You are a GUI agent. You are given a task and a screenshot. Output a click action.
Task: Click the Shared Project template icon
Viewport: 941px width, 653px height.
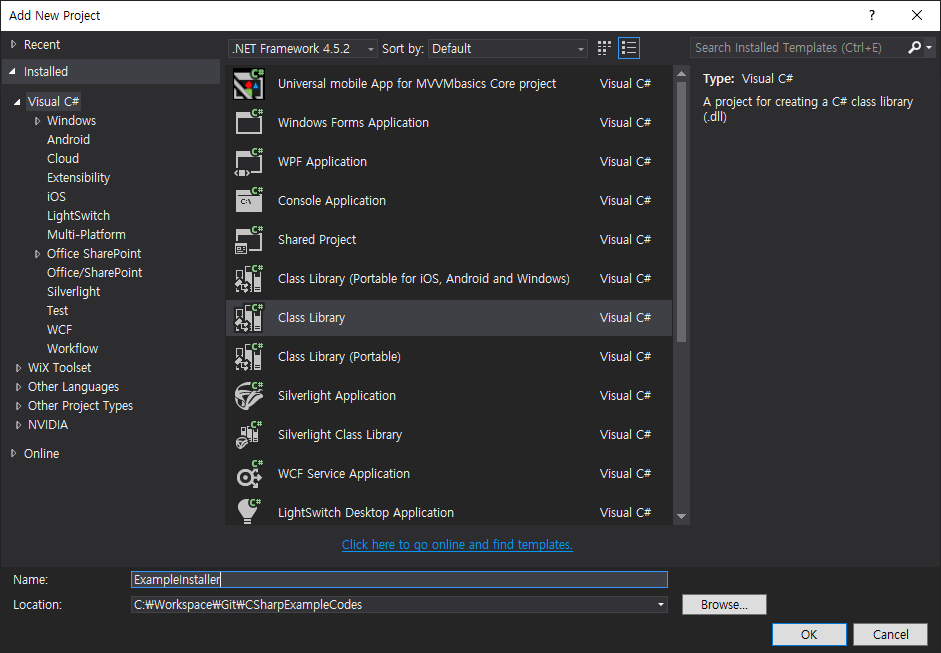(248, 239)
